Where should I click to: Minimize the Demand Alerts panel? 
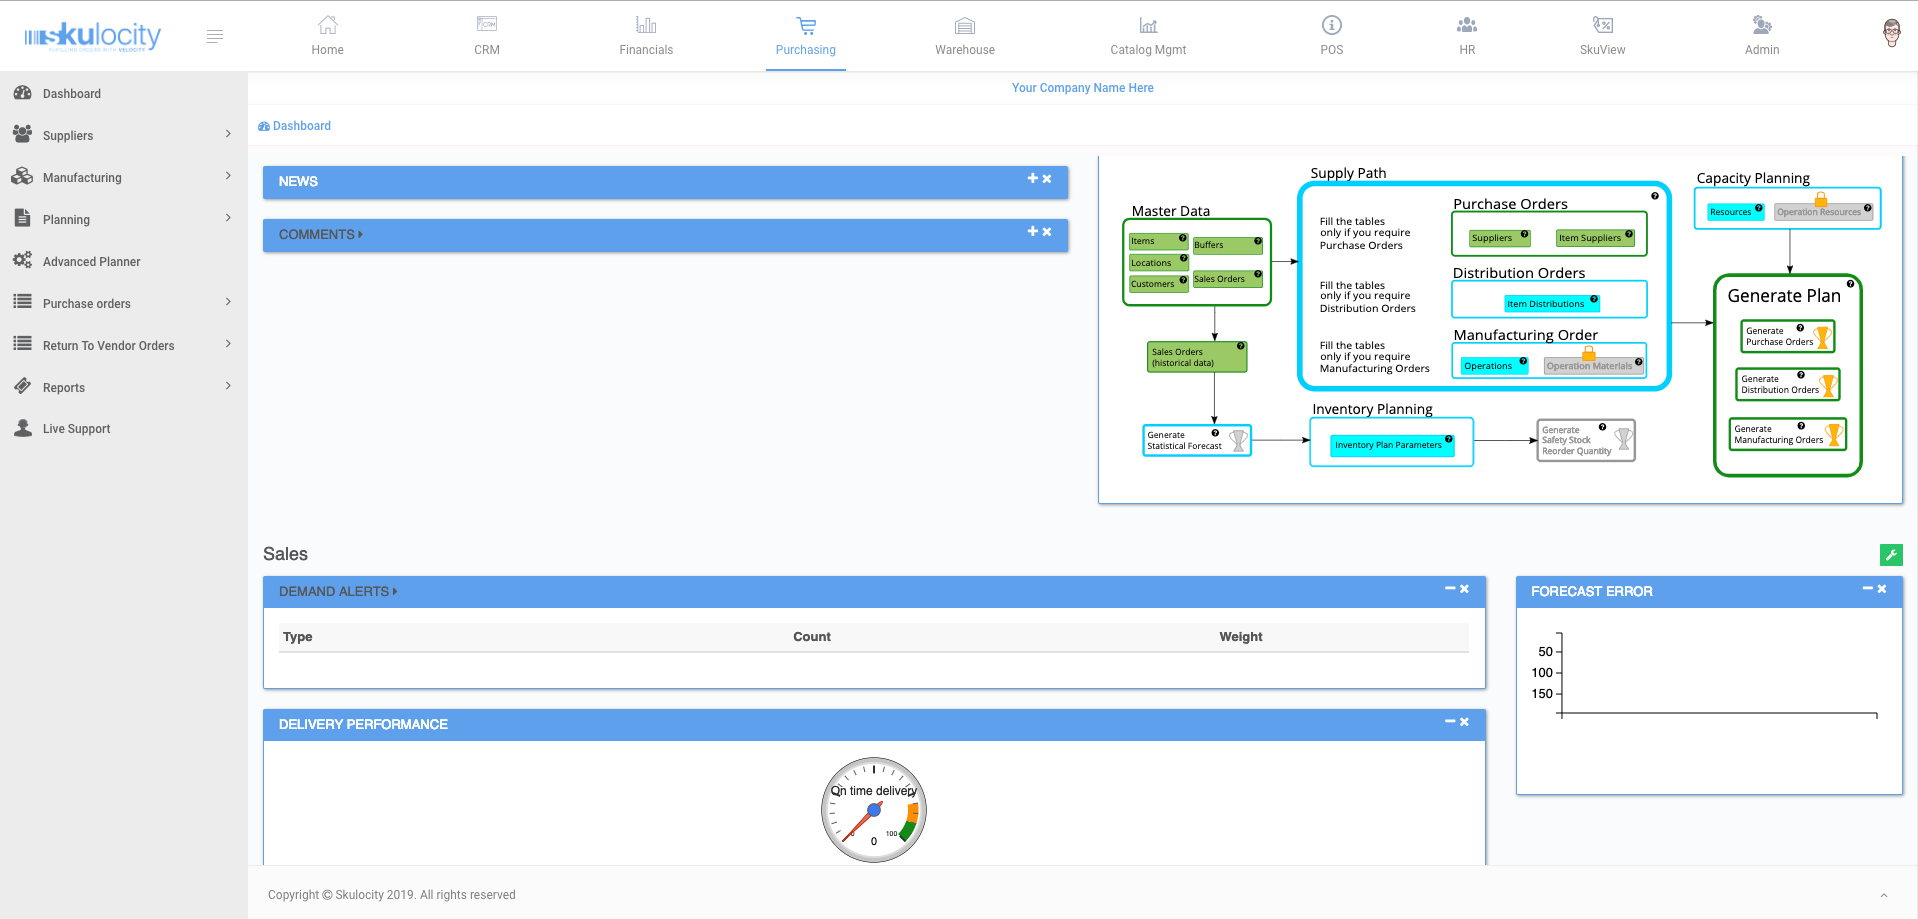[x=1450, y=589]
